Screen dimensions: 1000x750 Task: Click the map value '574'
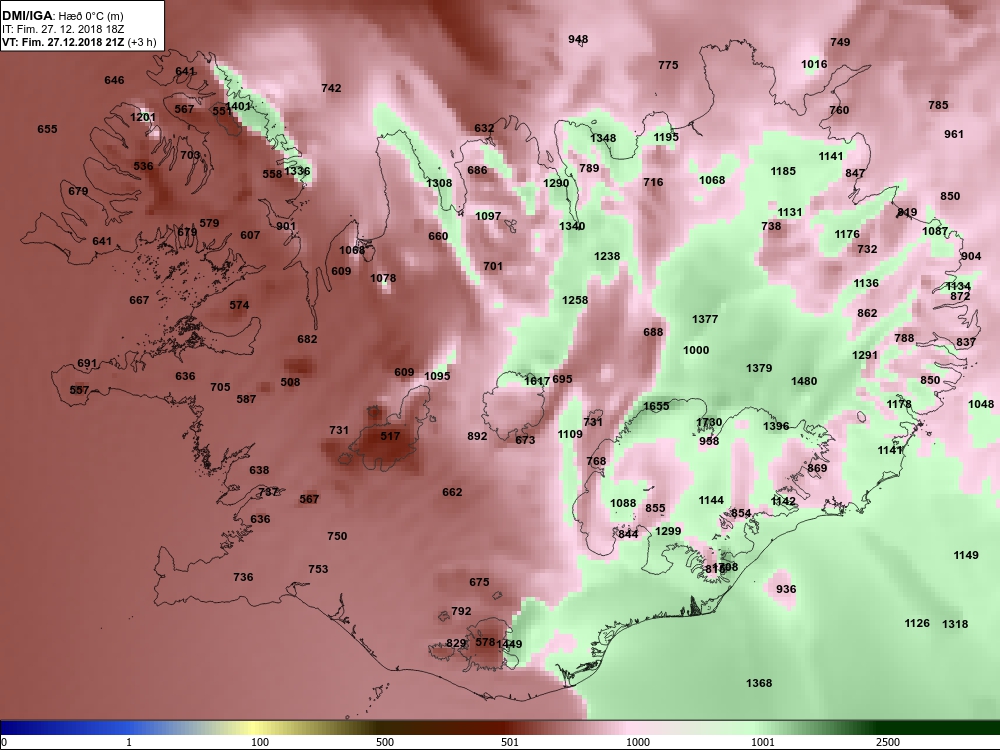[239, 305]
